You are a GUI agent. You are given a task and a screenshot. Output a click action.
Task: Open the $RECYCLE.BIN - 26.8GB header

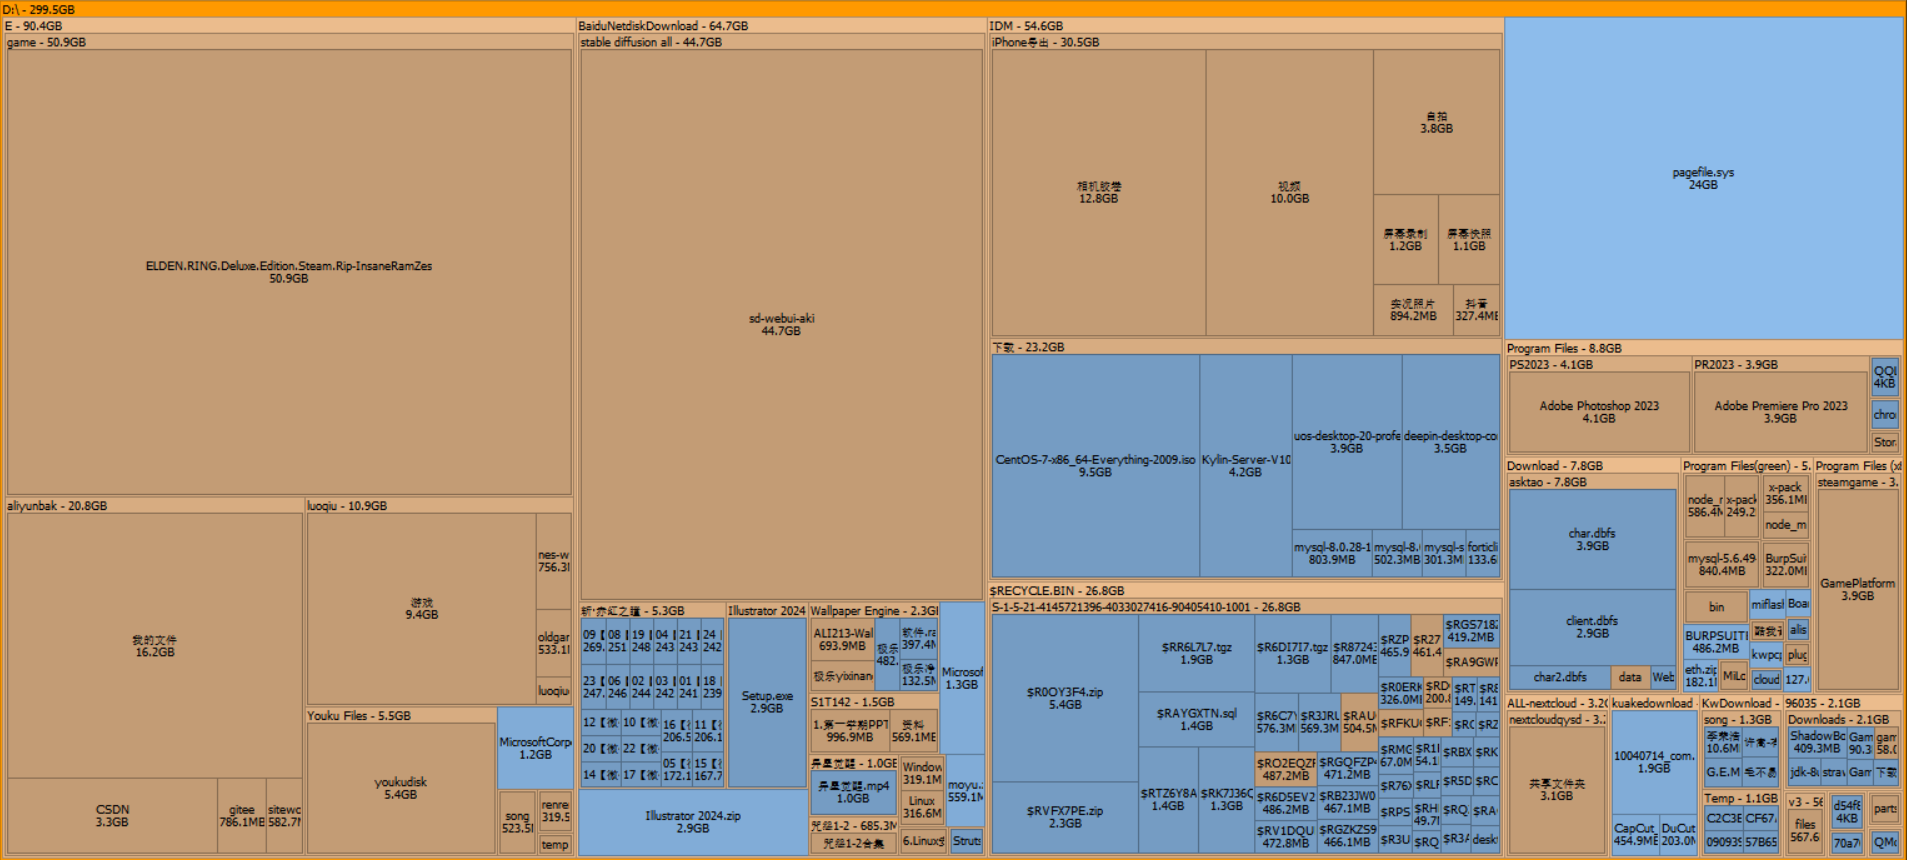pyautogui.click(x=1245, y=591)
